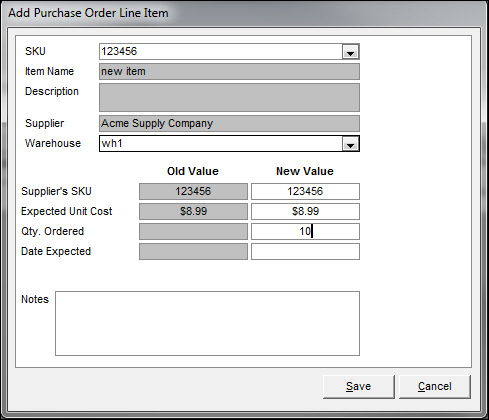
Task: Click the Add Purchase Order Line Item title bar
Action: [x=244, y=13]
